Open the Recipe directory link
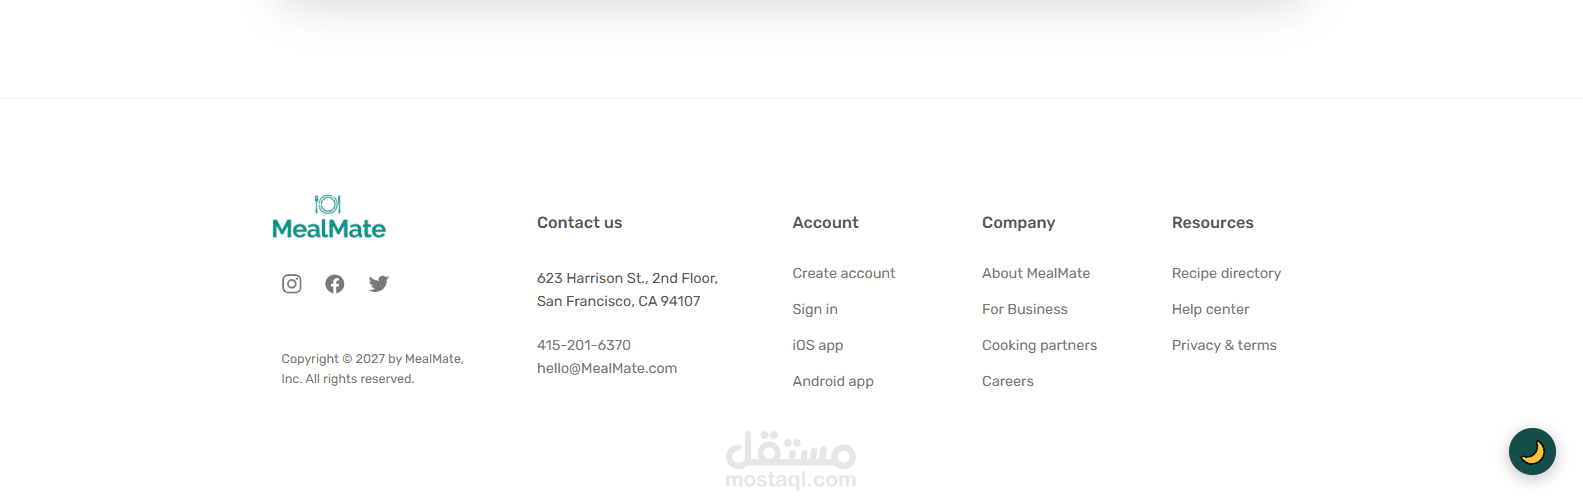 click(1225, 273)
